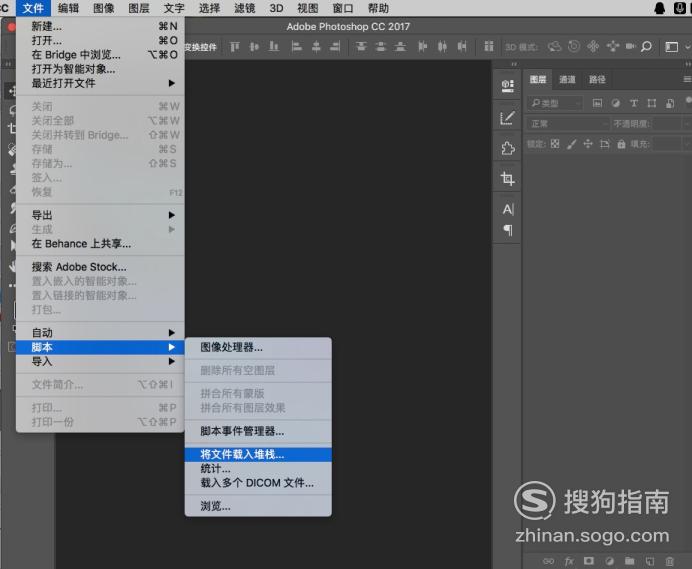Click the add layer mask icon
The height and width of the screenshot is (569, 692).
[x=589, y=561]
